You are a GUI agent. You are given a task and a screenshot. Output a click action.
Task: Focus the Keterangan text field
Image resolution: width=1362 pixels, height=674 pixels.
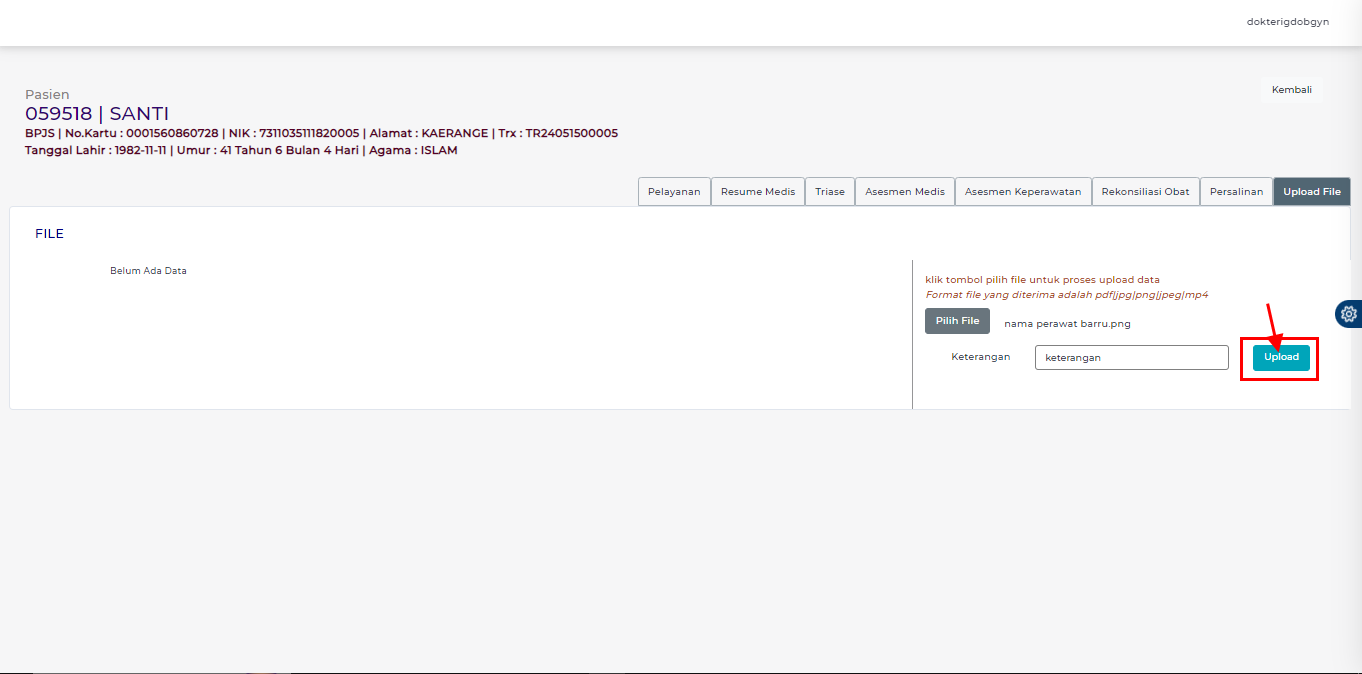(x=1131, y=357)
